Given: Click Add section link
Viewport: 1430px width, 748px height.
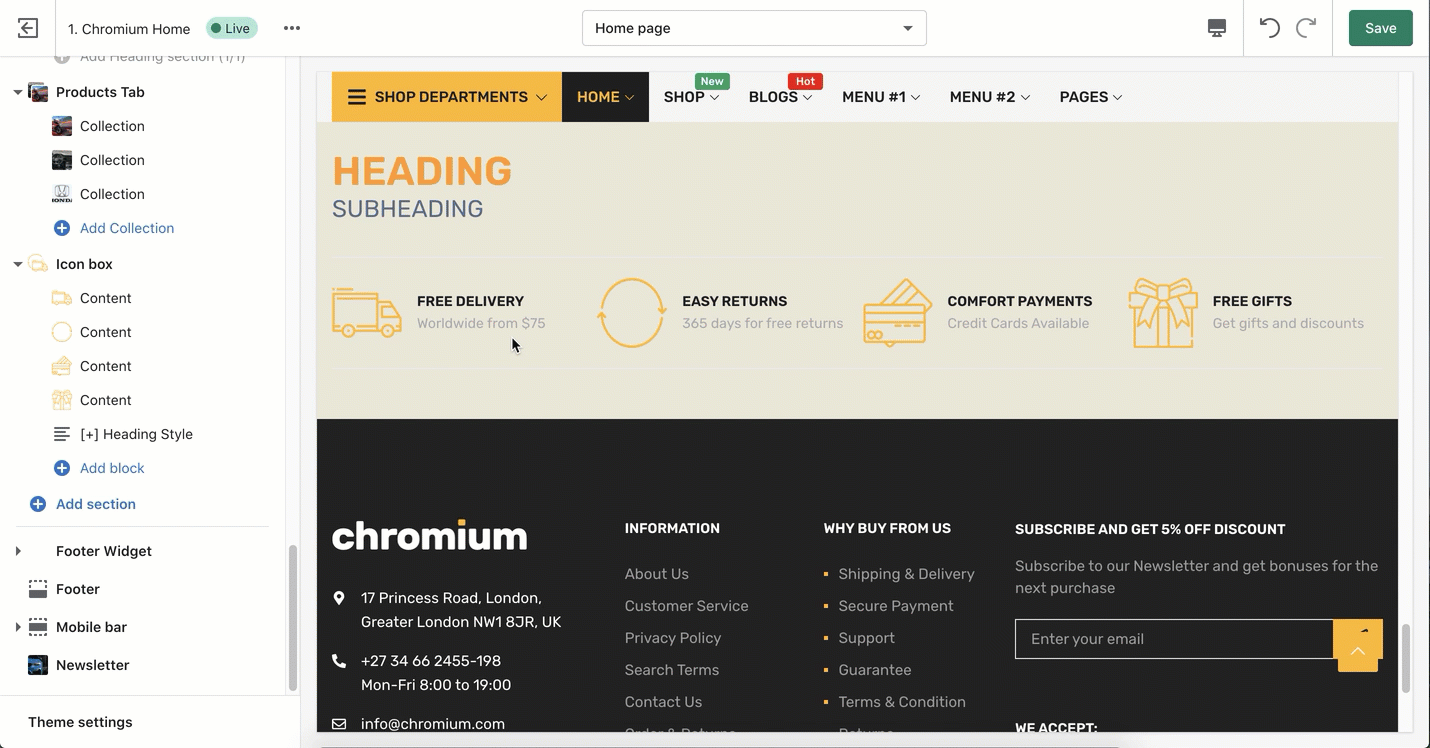Looking at the screenshot, I should 96,504.
